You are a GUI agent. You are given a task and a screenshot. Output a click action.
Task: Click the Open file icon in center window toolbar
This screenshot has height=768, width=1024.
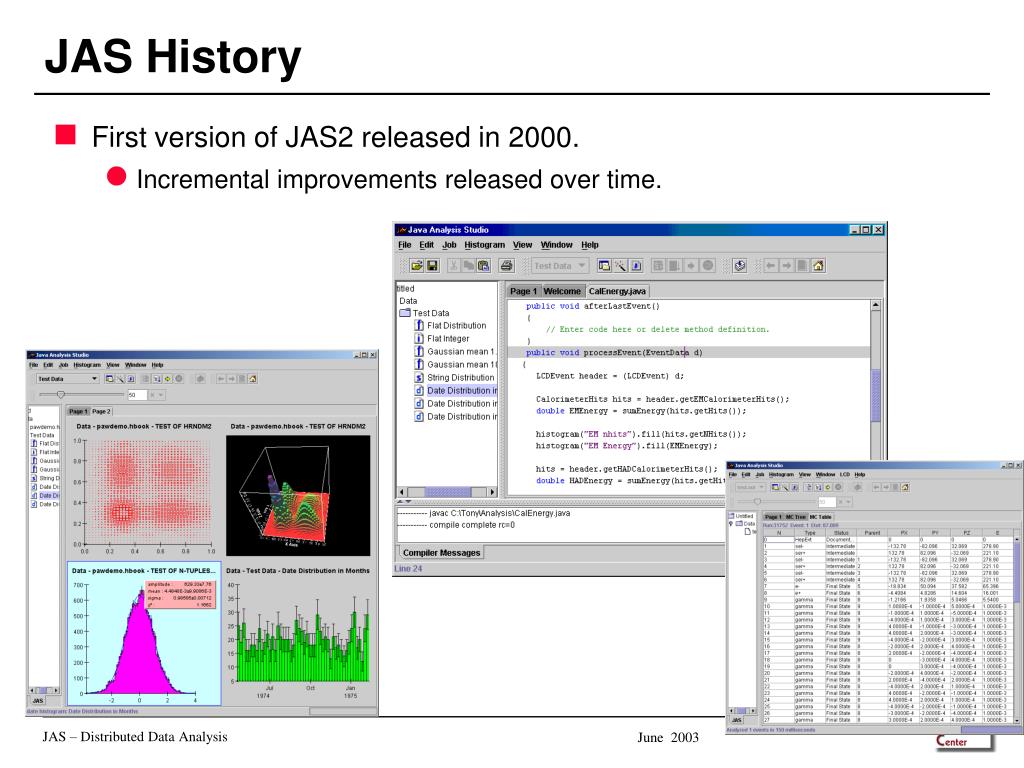tap(416, 266)
